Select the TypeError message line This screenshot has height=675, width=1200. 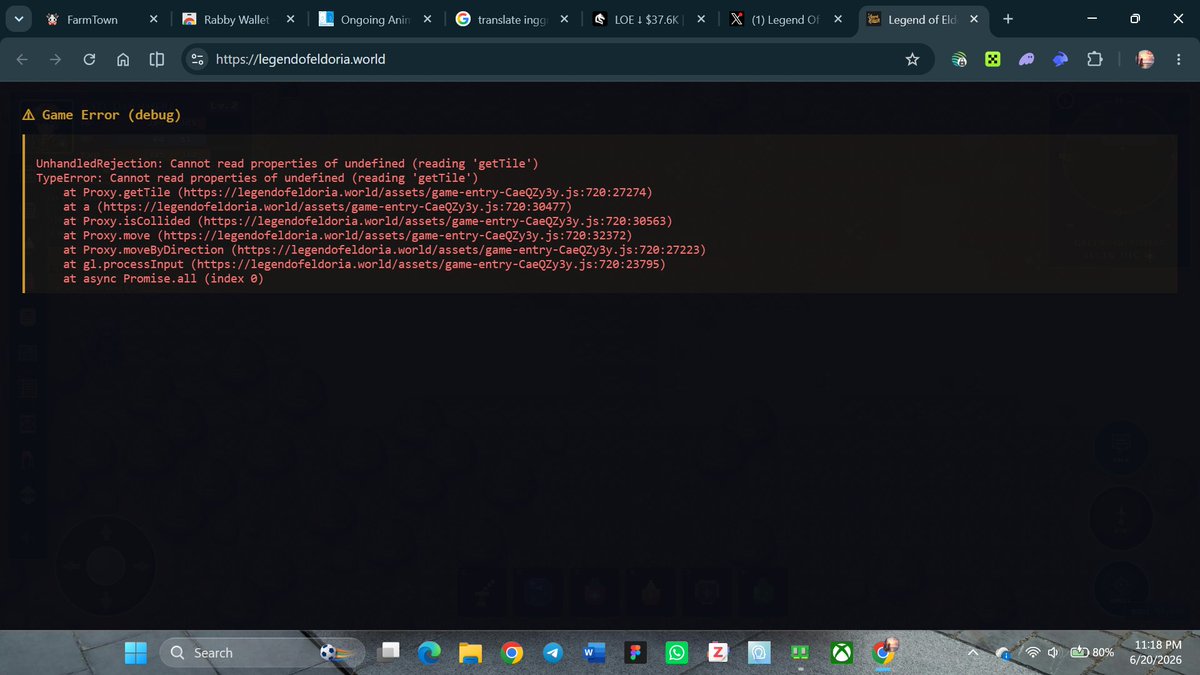257,177
